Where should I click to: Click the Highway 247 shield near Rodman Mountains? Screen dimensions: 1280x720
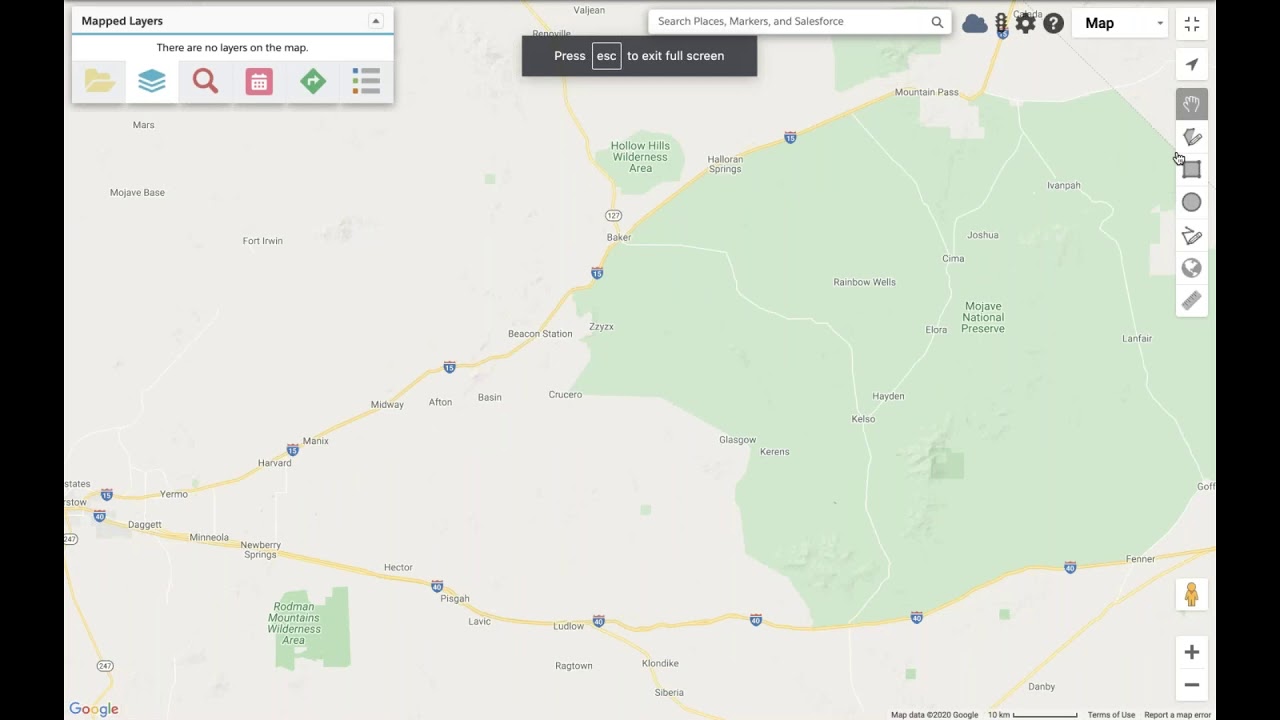point(105,666)
